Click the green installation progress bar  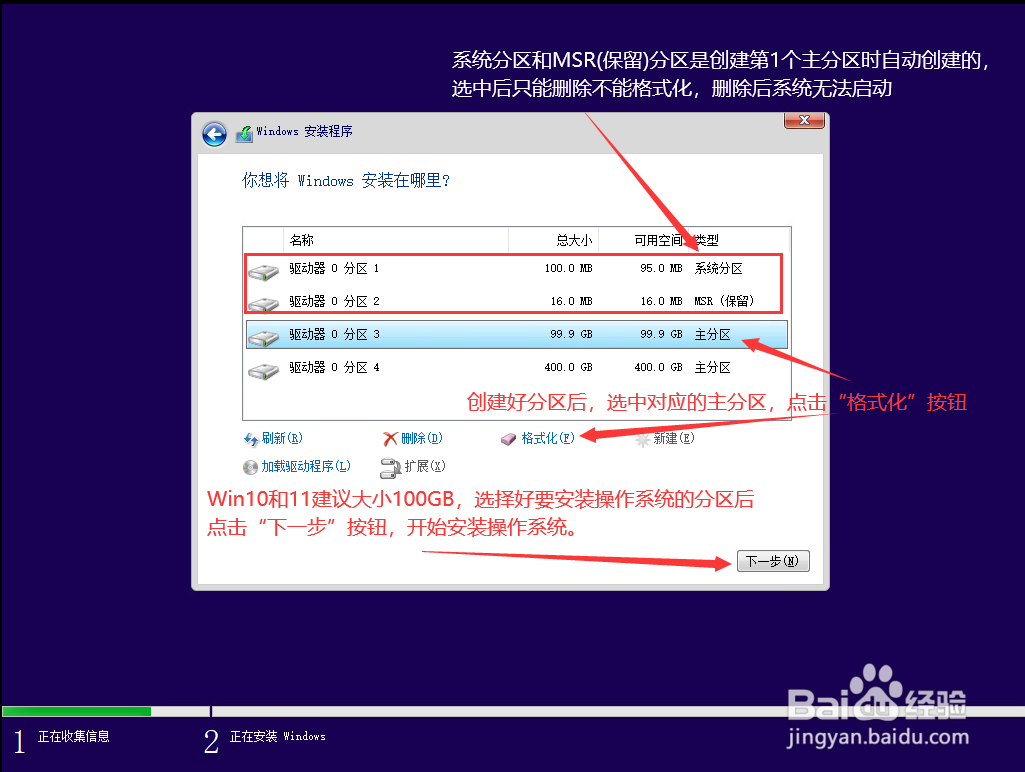coord(76,711)
